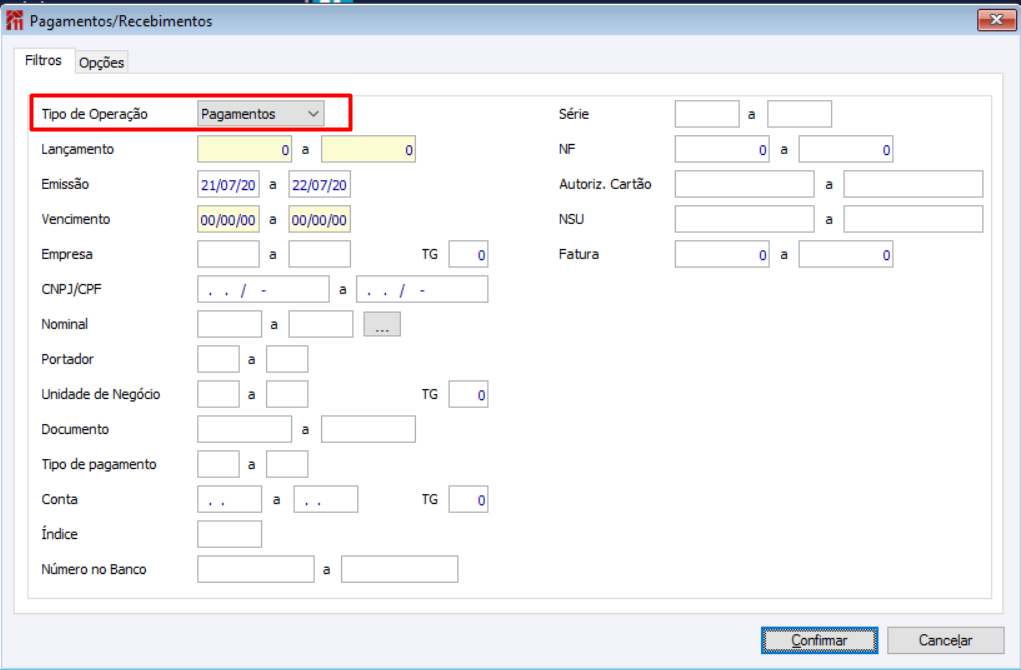Image resolution: width=1021 pixels, height=670 pixels.
Task: Click the Documento end field
Action: [368, 430]
